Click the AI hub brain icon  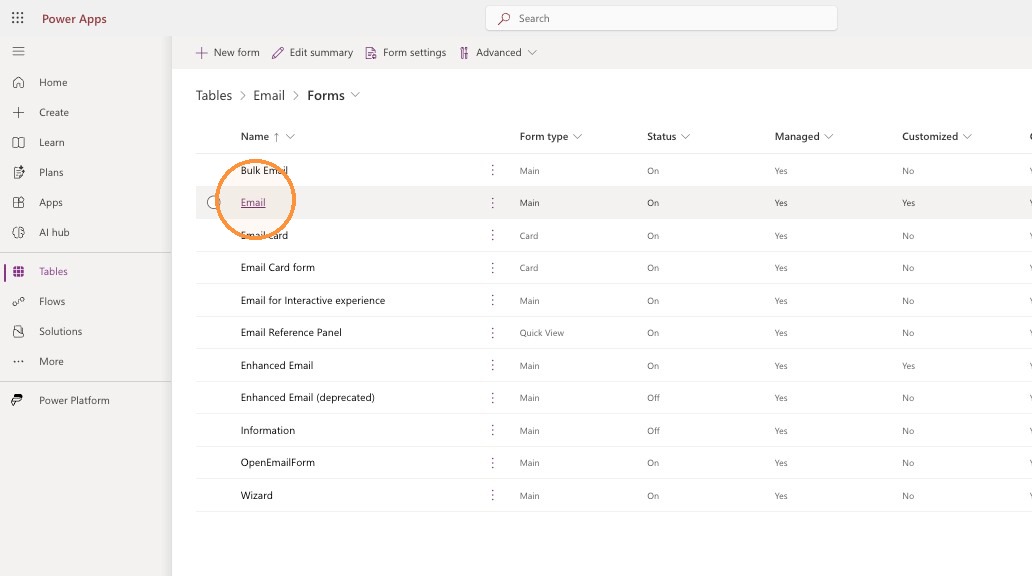[x=18, y=232]
